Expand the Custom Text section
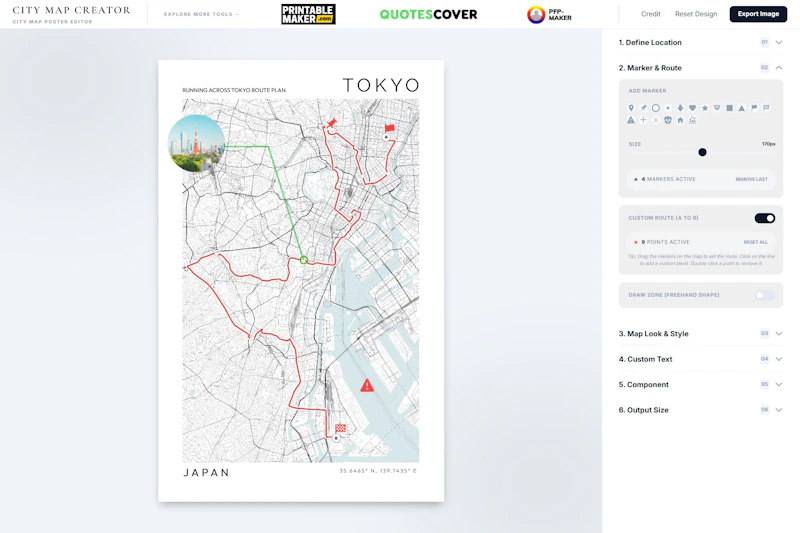This screenshot has height=533, width=800. [x=700, y=359]
